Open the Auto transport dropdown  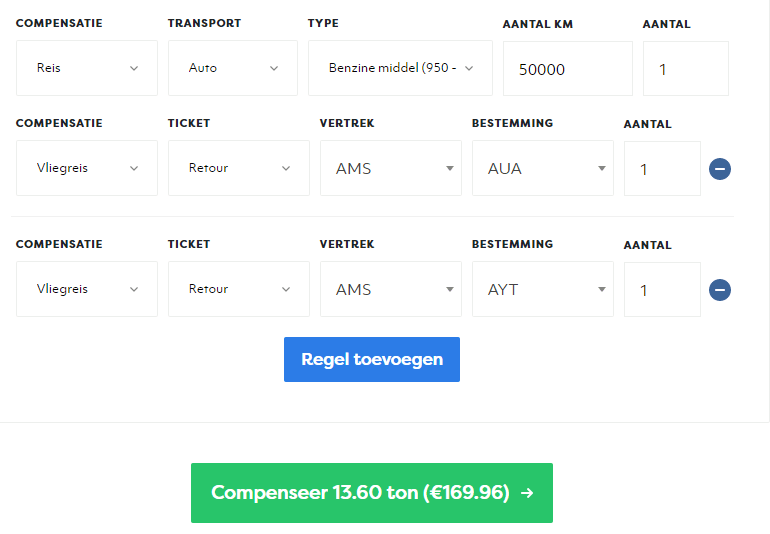click(232, 68)
